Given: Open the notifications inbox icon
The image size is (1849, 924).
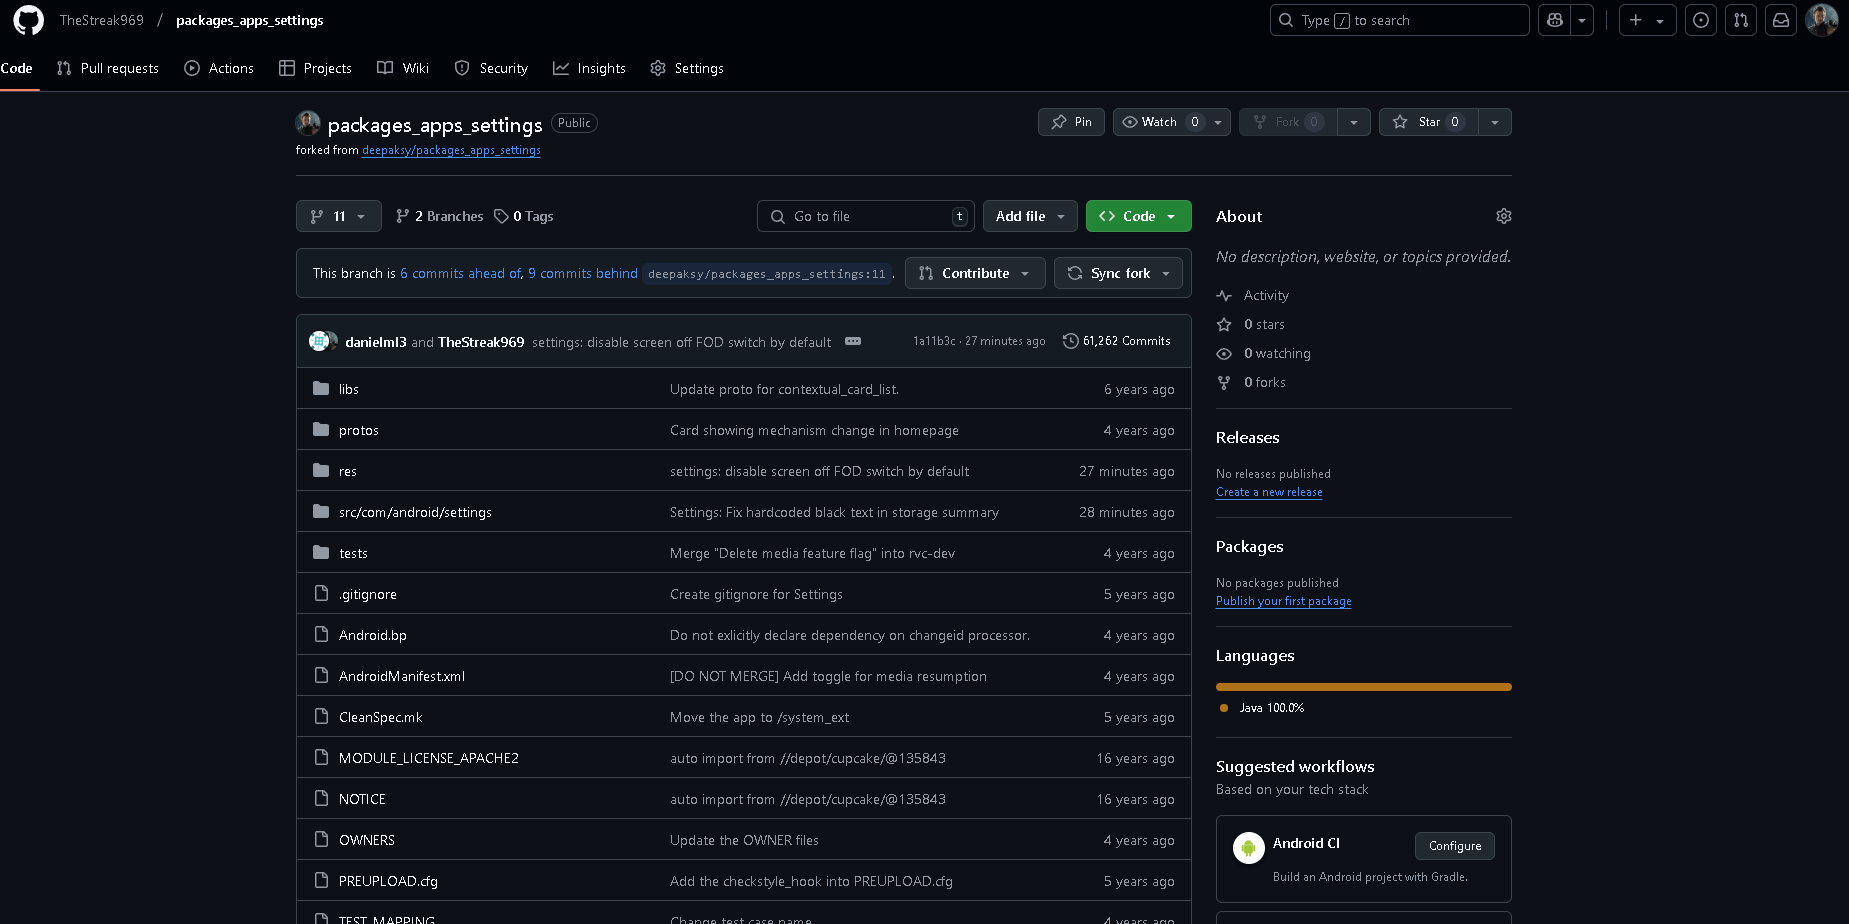Looking at the screenshot, I should (x=1781, y=20).
